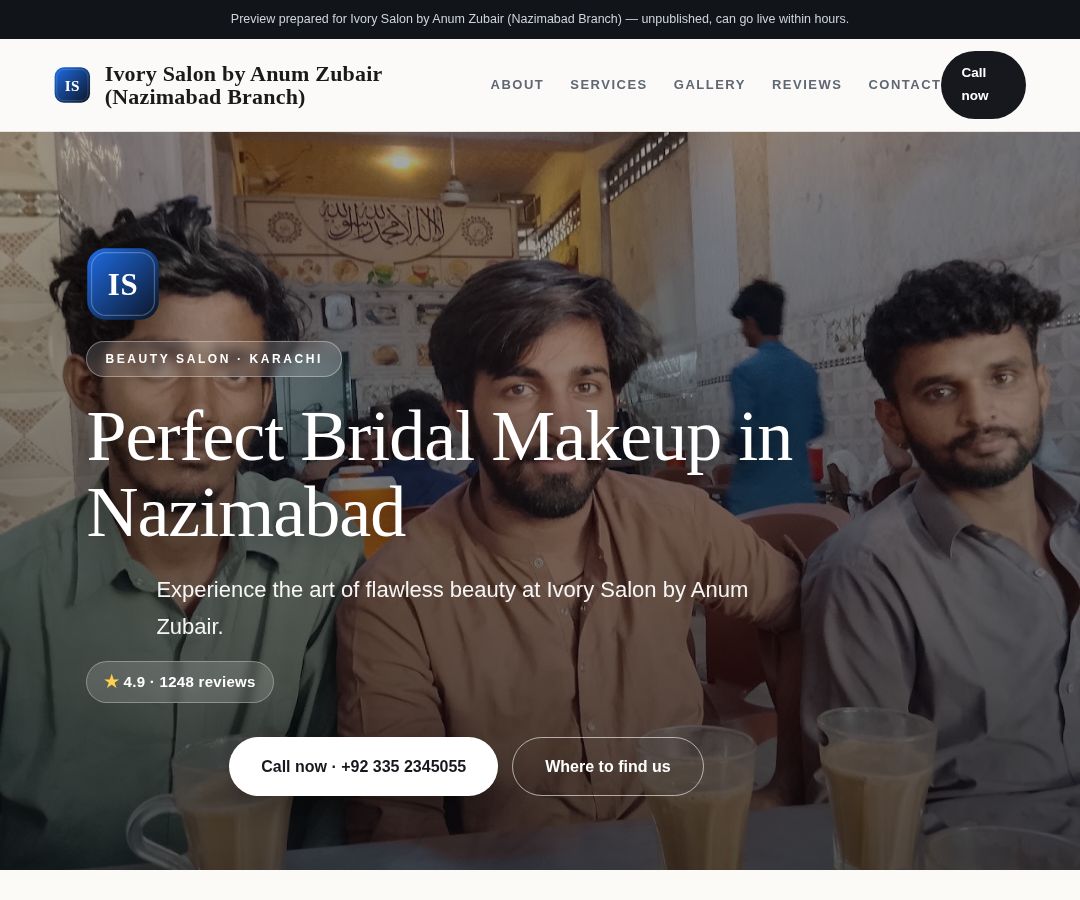This screenshot has height=900, width=1080.
Task: Go to the Services menu item
Action: pos(608,85)
